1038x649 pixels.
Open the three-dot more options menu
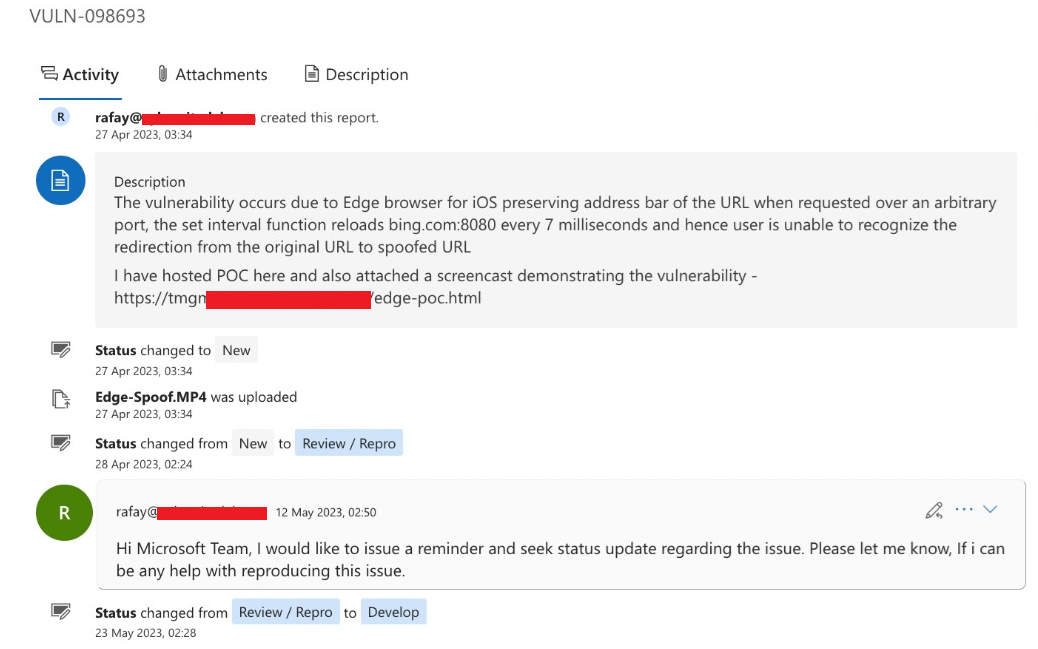(x=964, y=510)
